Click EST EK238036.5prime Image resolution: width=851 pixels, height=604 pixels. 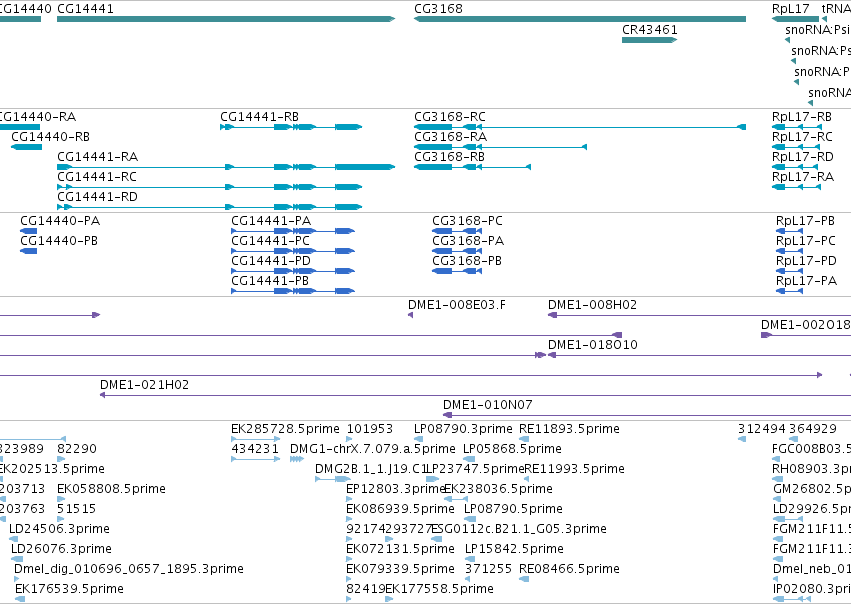click(456, 499)
